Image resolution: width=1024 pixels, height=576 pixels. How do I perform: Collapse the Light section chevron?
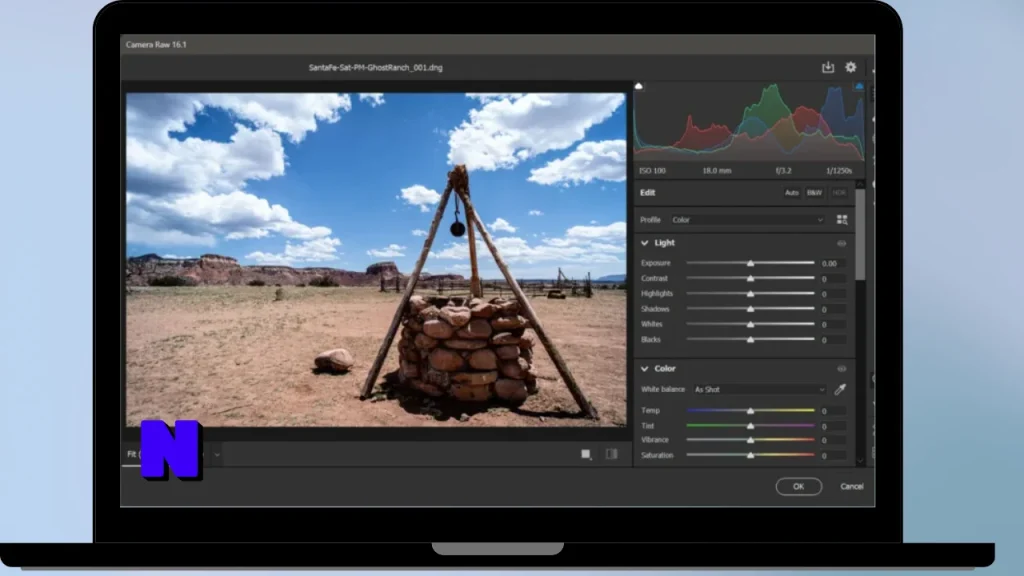(x=645, y=243)
